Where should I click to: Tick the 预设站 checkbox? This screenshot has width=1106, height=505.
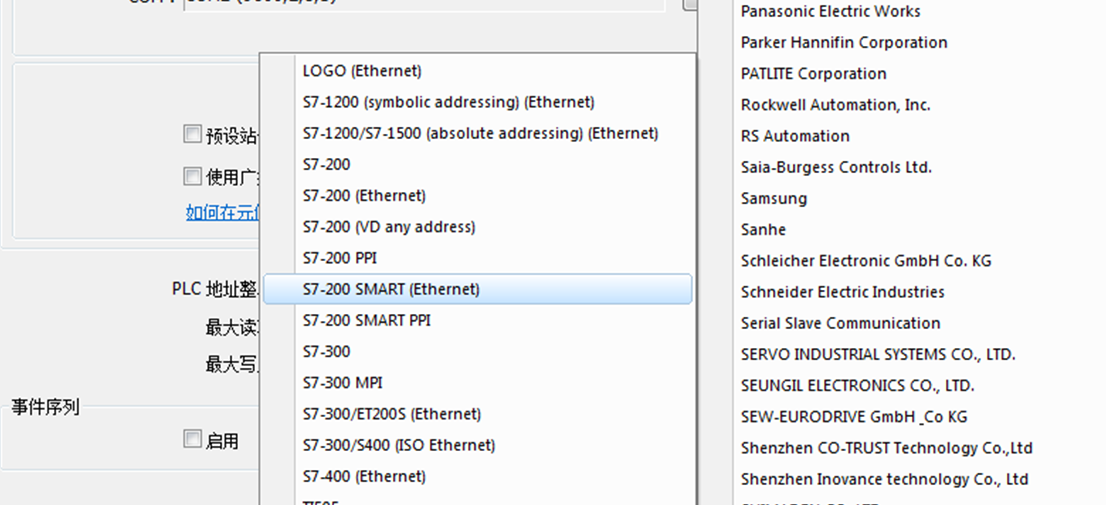point(192,134)
